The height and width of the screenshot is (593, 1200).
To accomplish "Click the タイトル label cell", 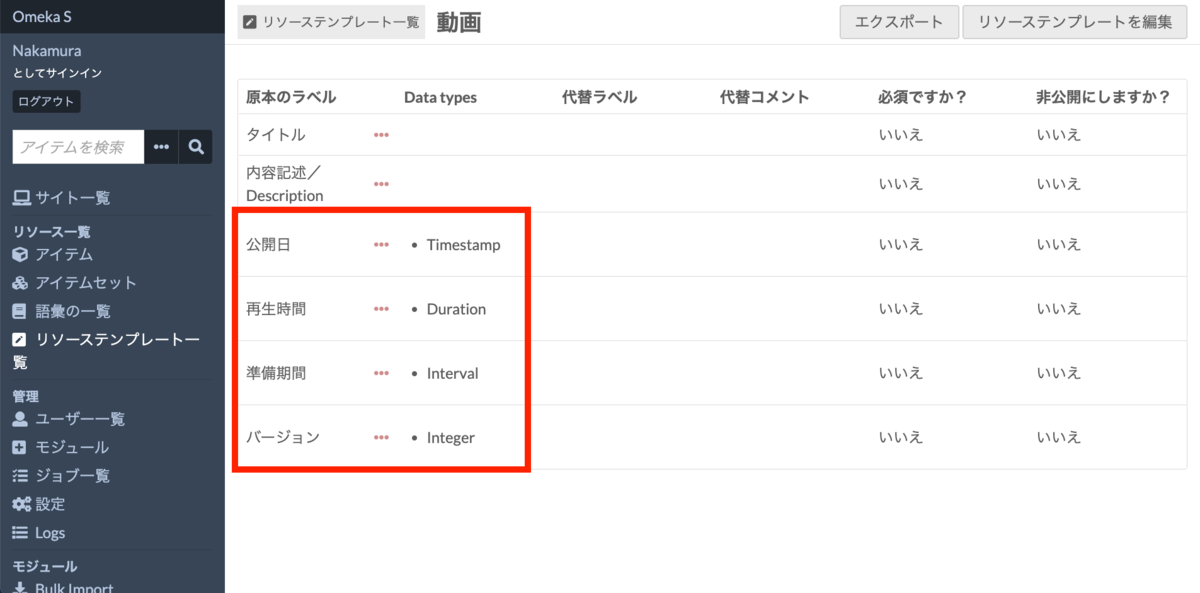I will (276, 135).
